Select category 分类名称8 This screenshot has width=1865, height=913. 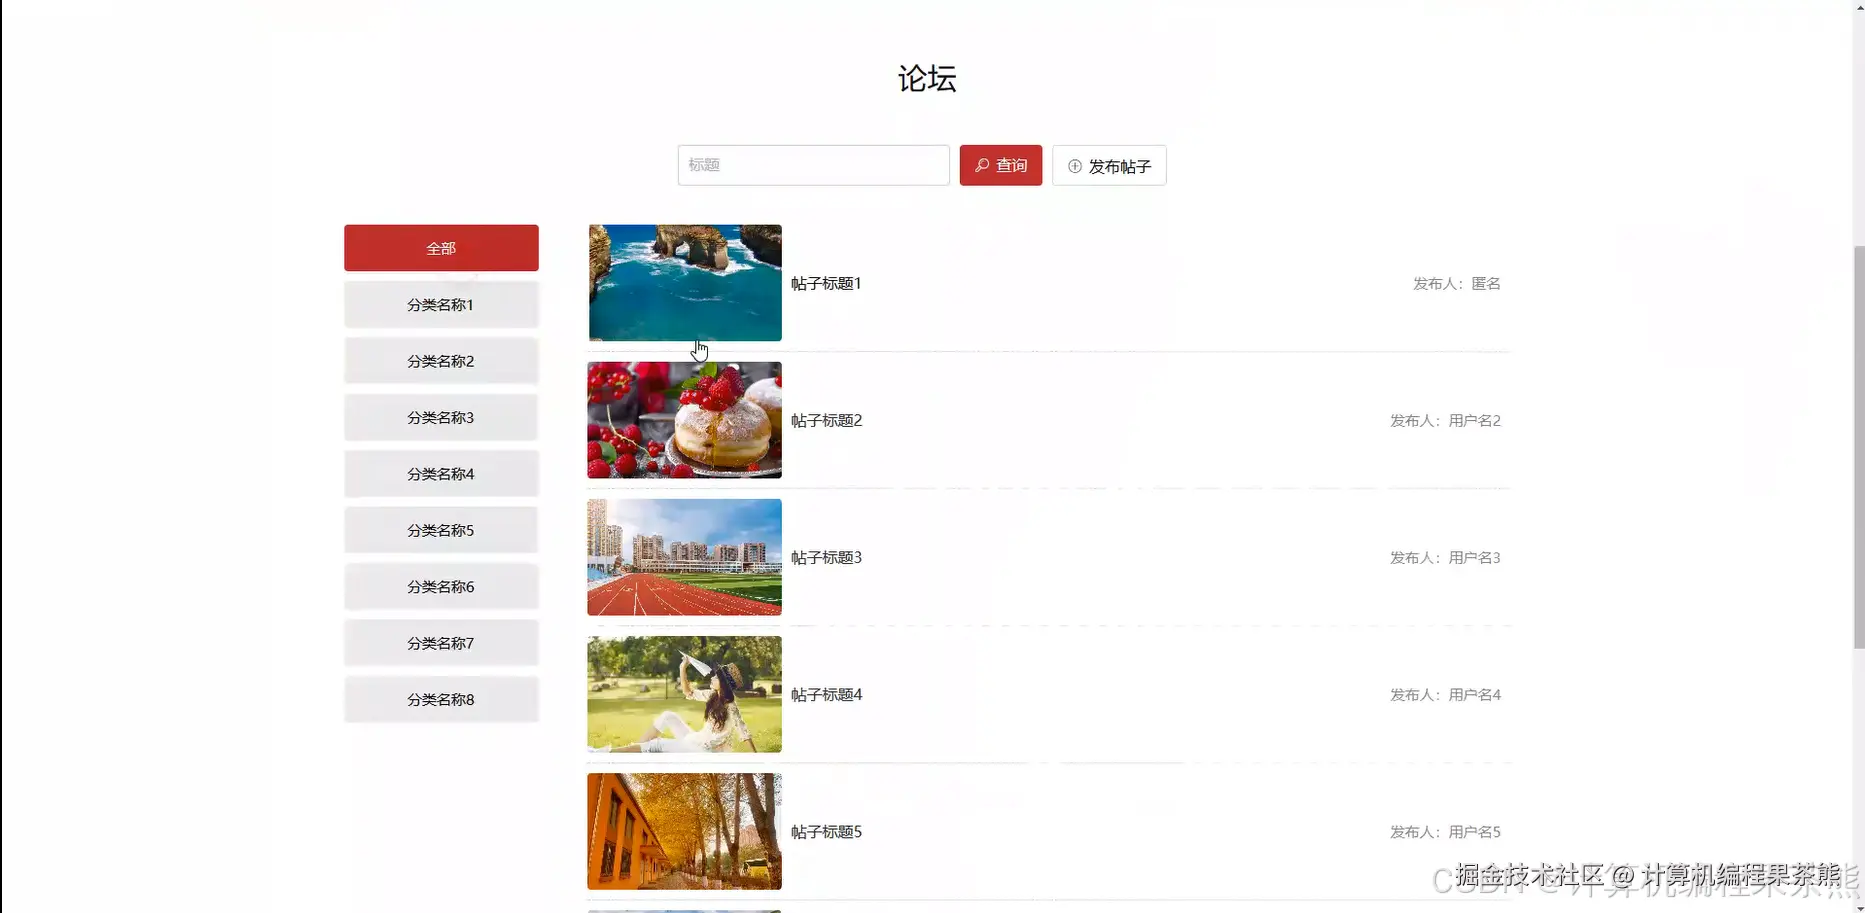click(441, 698)
